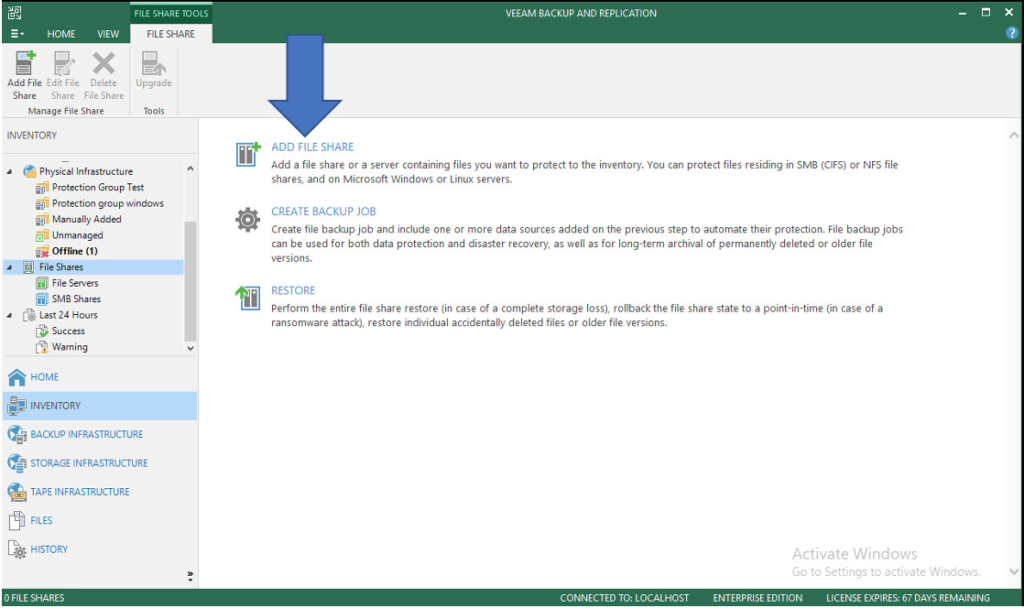Select the Manually Added tree label
Viewport: 1024px width, 608px height.
point(87,219)
